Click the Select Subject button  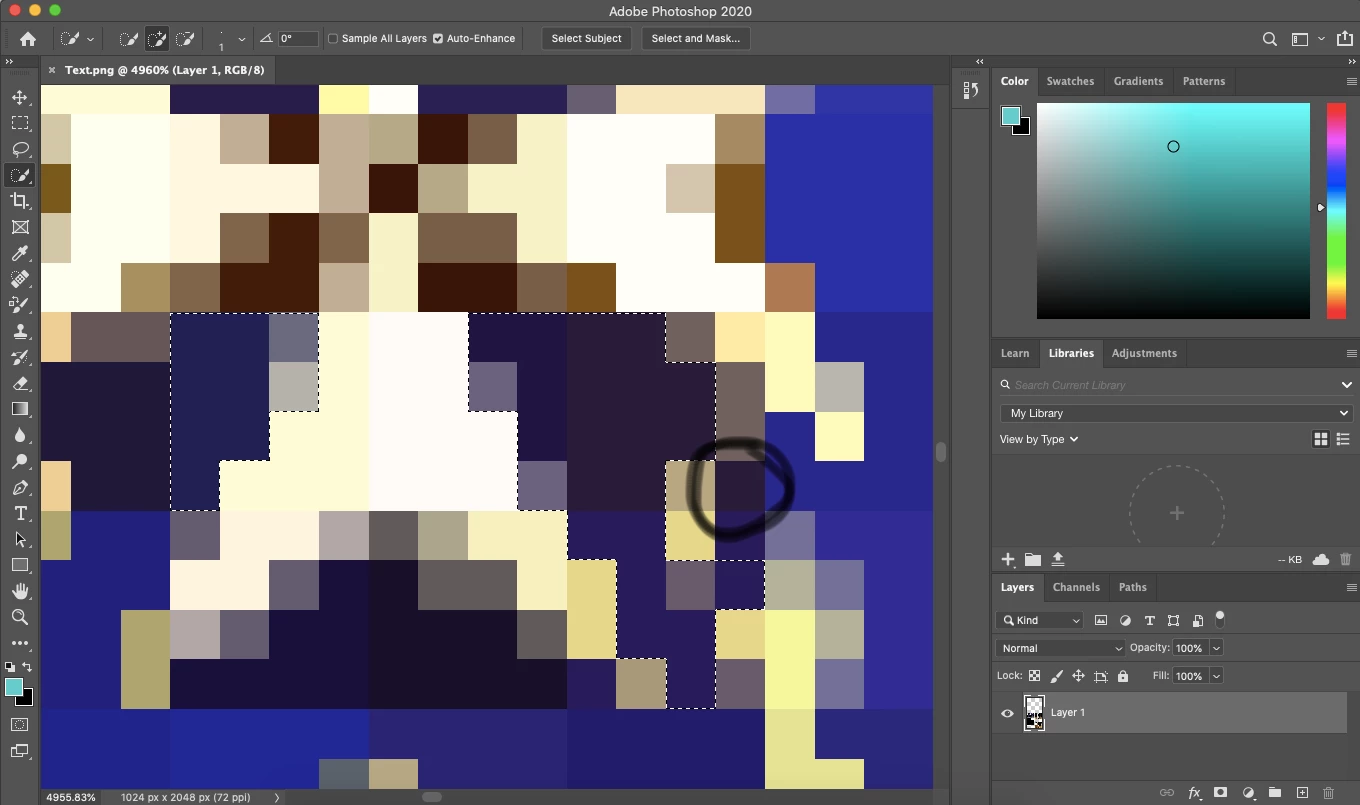coord(586,39)
